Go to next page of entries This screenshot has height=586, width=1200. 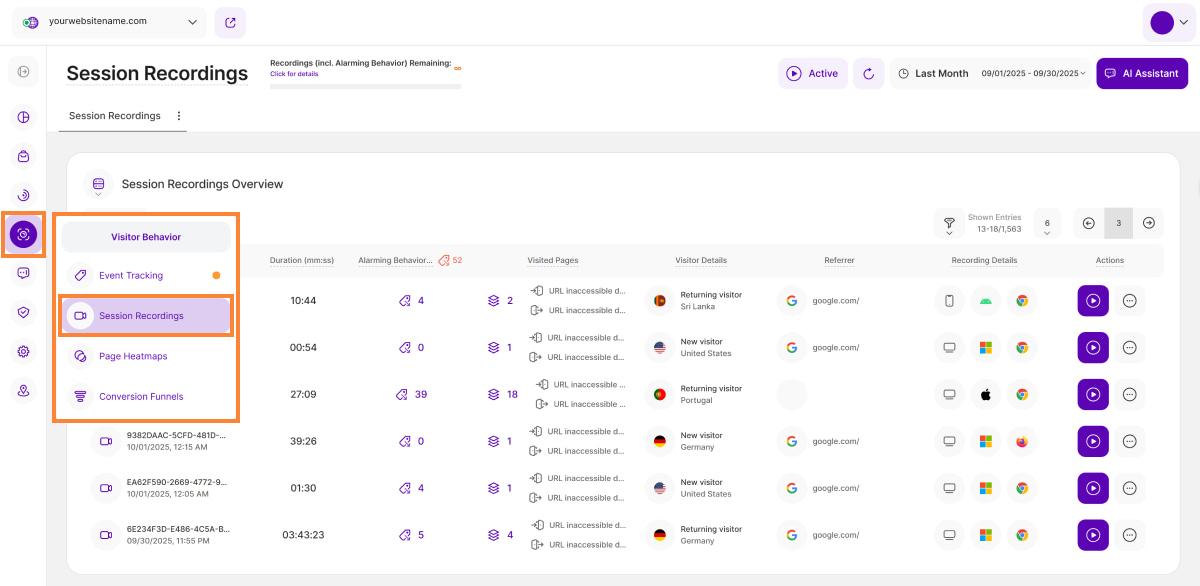(x=1149, y=223)
